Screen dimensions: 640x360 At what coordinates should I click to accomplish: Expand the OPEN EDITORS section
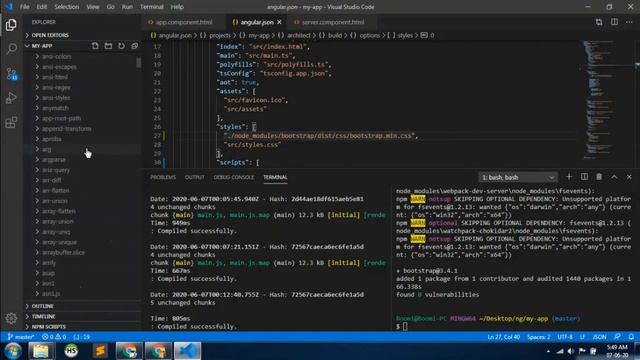click(82, 35)
